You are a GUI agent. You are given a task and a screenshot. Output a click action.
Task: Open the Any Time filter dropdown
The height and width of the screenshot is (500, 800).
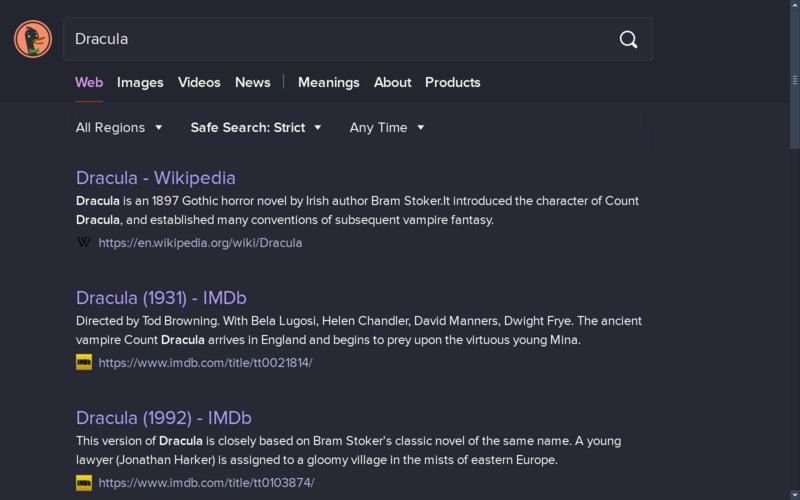pyautogui.click(x=387, y=128)
